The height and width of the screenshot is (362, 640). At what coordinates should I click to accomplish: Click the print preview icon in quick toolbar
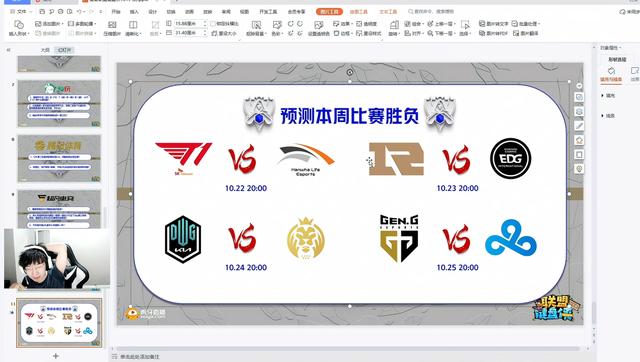pyautogui.click(x=70, y=11)
